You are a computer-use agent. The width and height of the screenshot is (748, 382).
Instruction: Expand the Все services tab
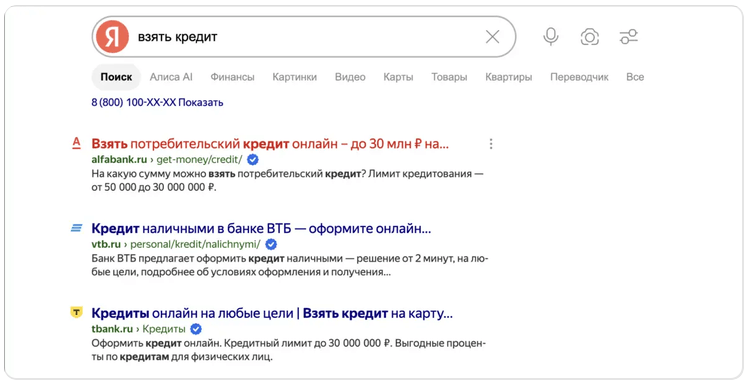point(635,77)
